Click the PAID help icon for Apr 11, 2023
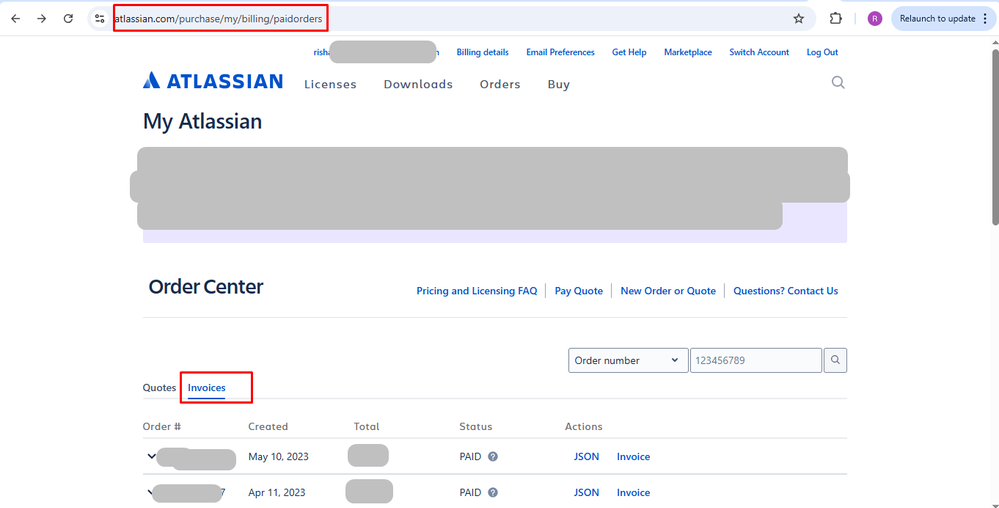Screen dimensions: 999x508 (x=492, y=492)
